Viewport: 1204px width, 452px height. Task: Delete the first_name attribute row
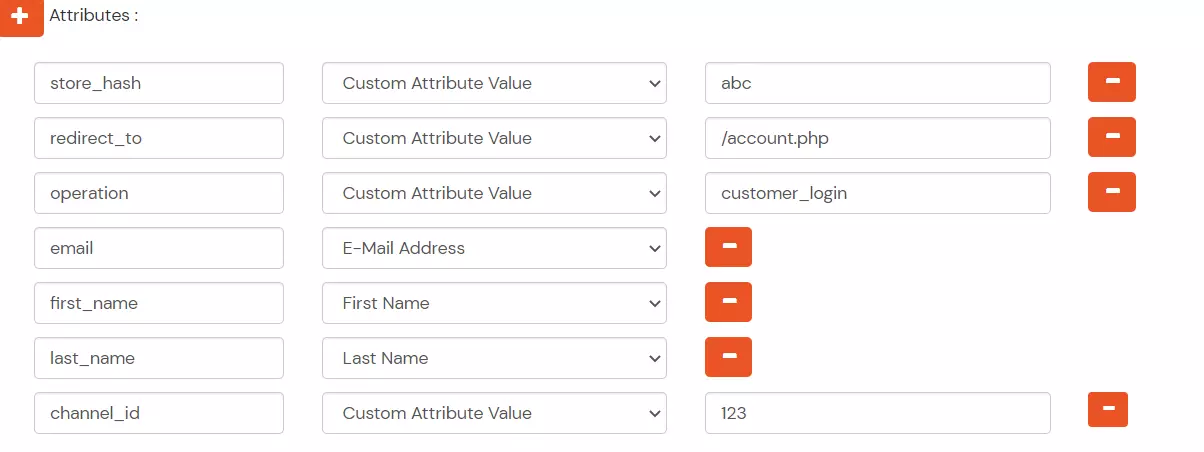pyautogui.click(x=728, y=303)
